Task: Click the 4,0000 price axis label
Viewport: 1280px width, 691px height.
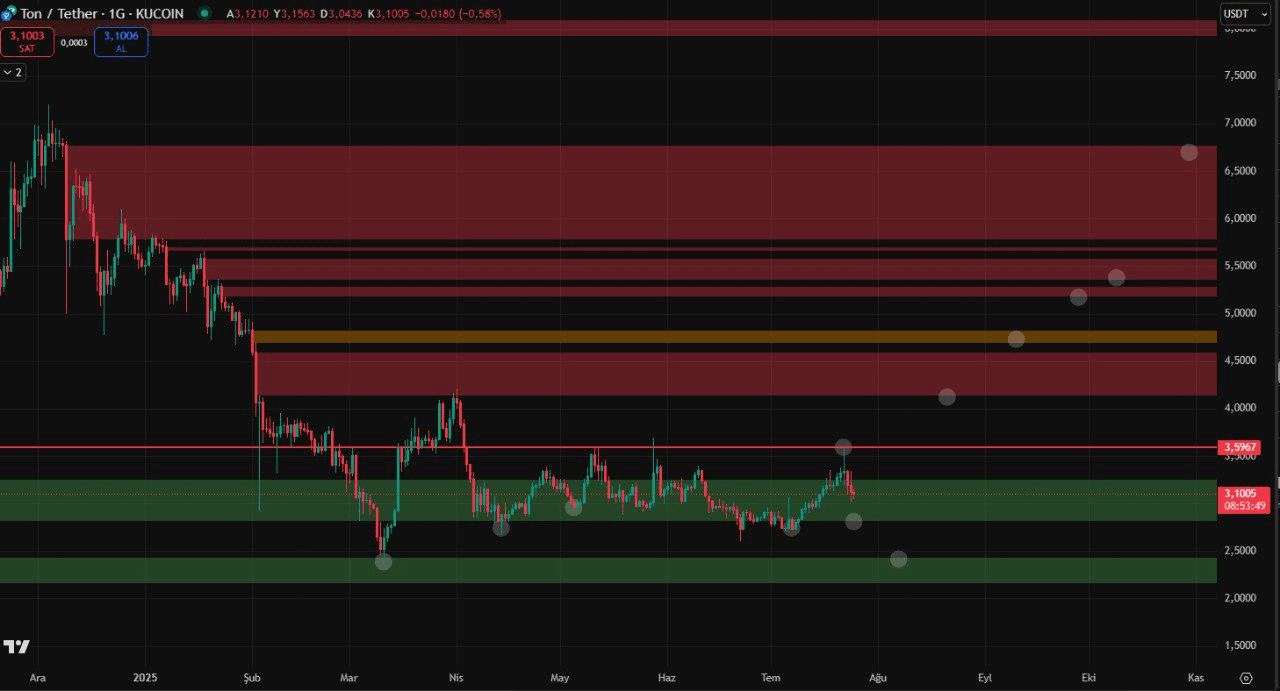Action: pyautogui.click(x=1241, y=408)
